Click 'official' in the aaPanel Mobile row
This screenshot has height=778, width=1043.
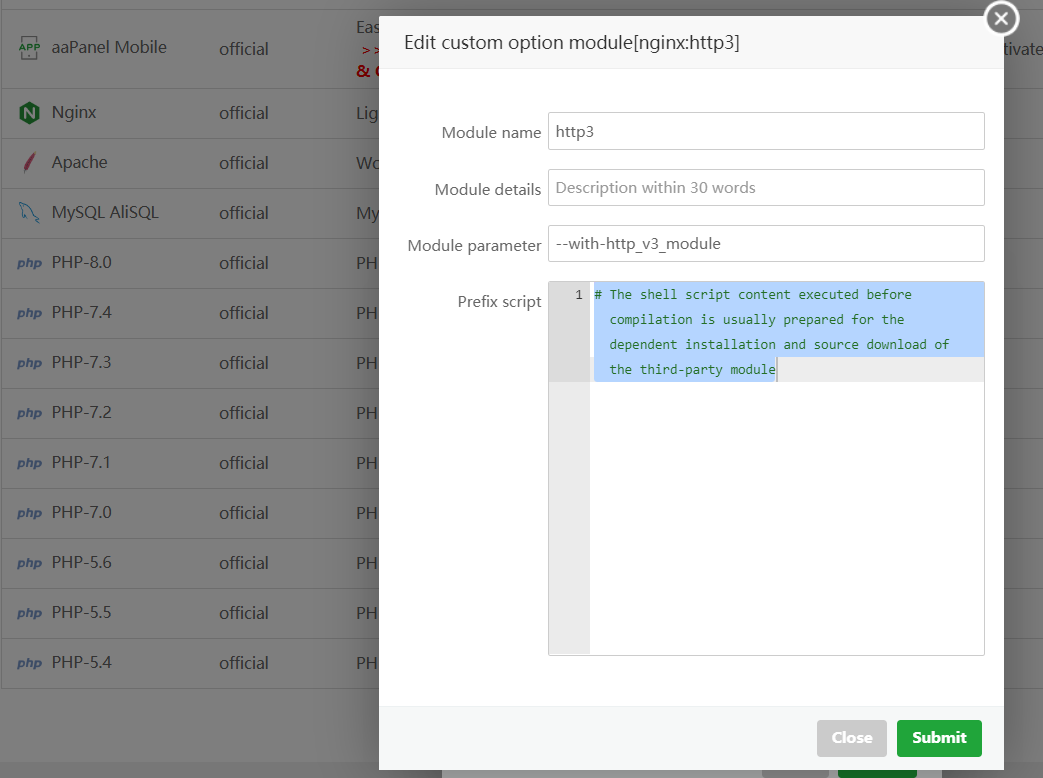point(243,49)
